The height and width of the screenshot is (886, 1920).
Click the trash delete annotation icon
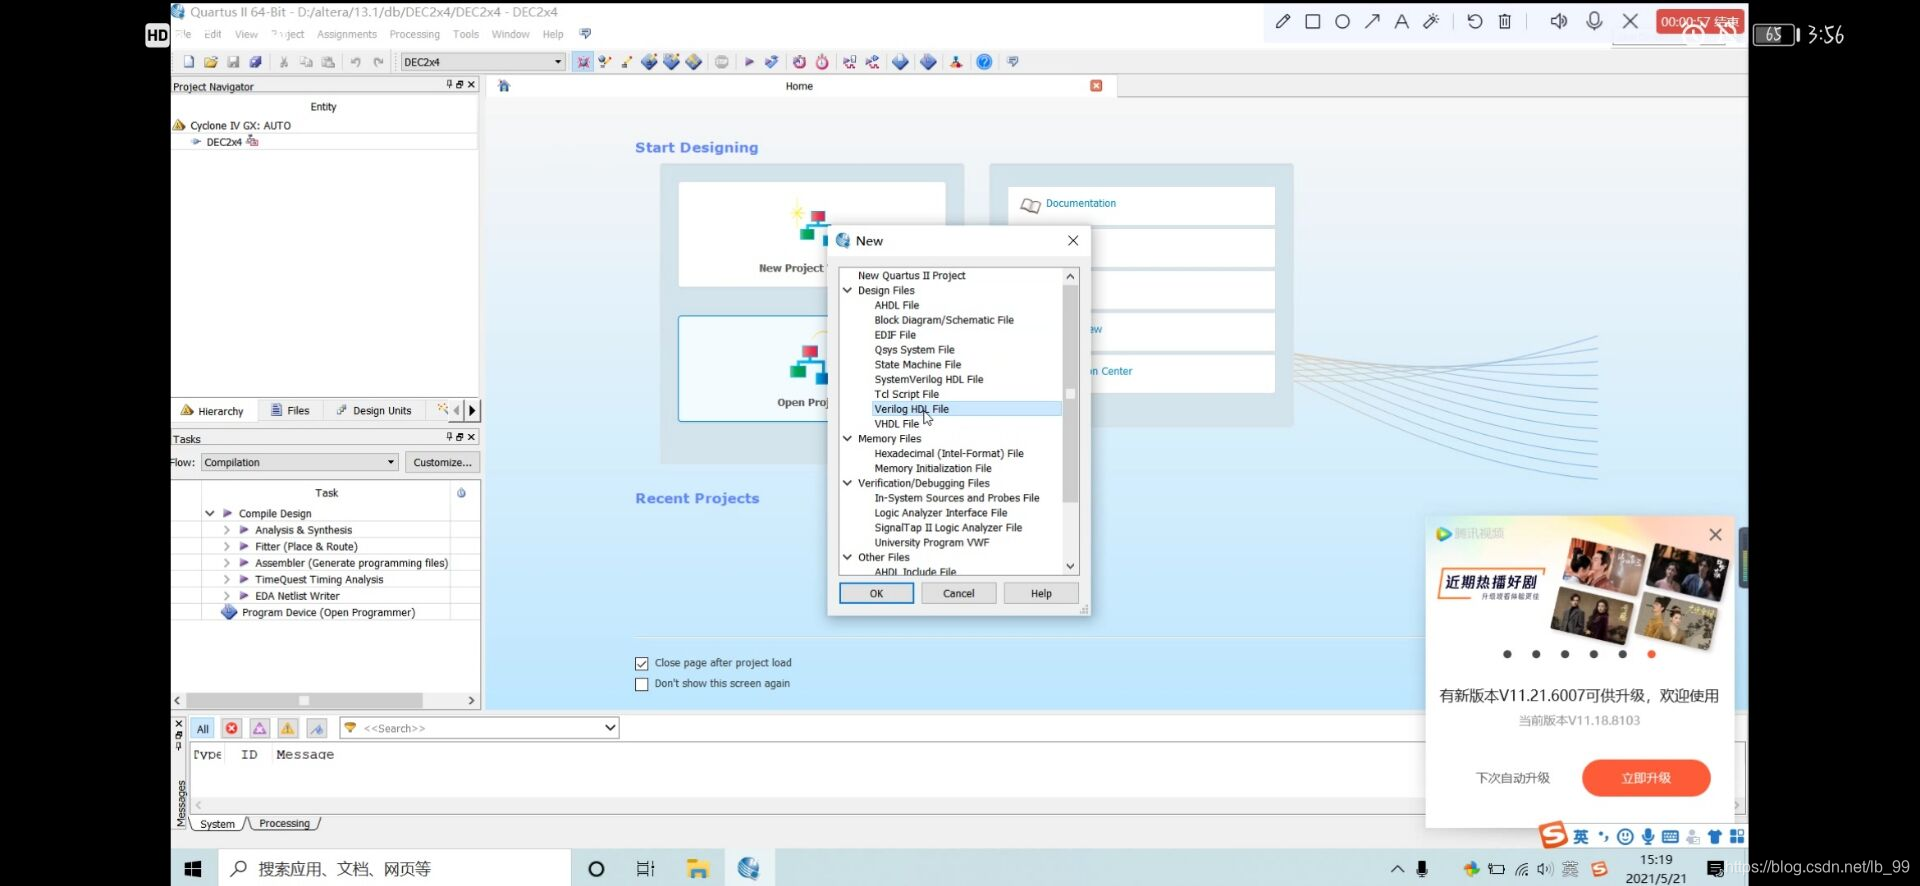(x=1505, y=21)
